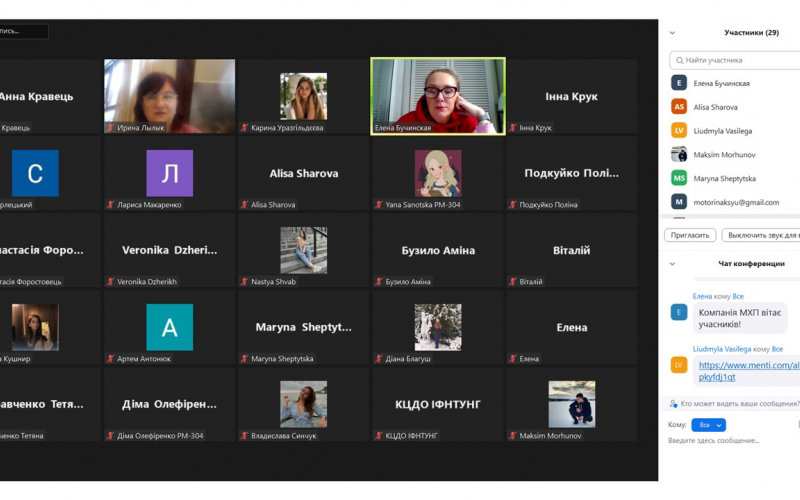Click the who-can-see-messages icon in chat
800x500 pixels.
[x=673, y=404]
